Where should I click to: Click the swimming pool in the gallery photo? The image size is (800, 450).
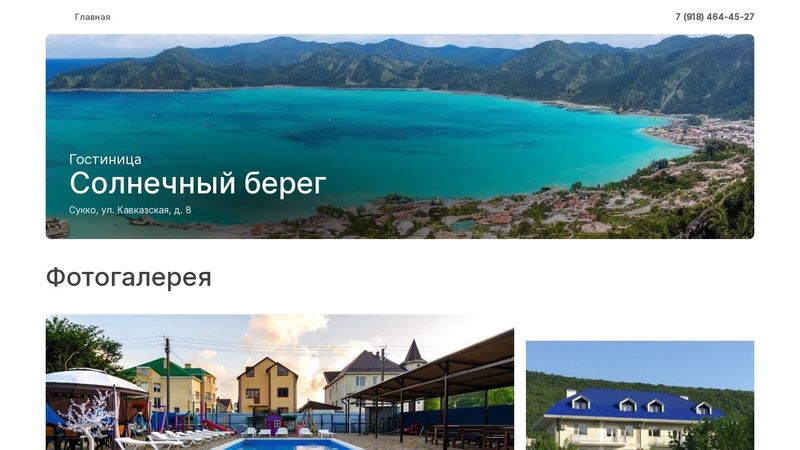(287, 444)
